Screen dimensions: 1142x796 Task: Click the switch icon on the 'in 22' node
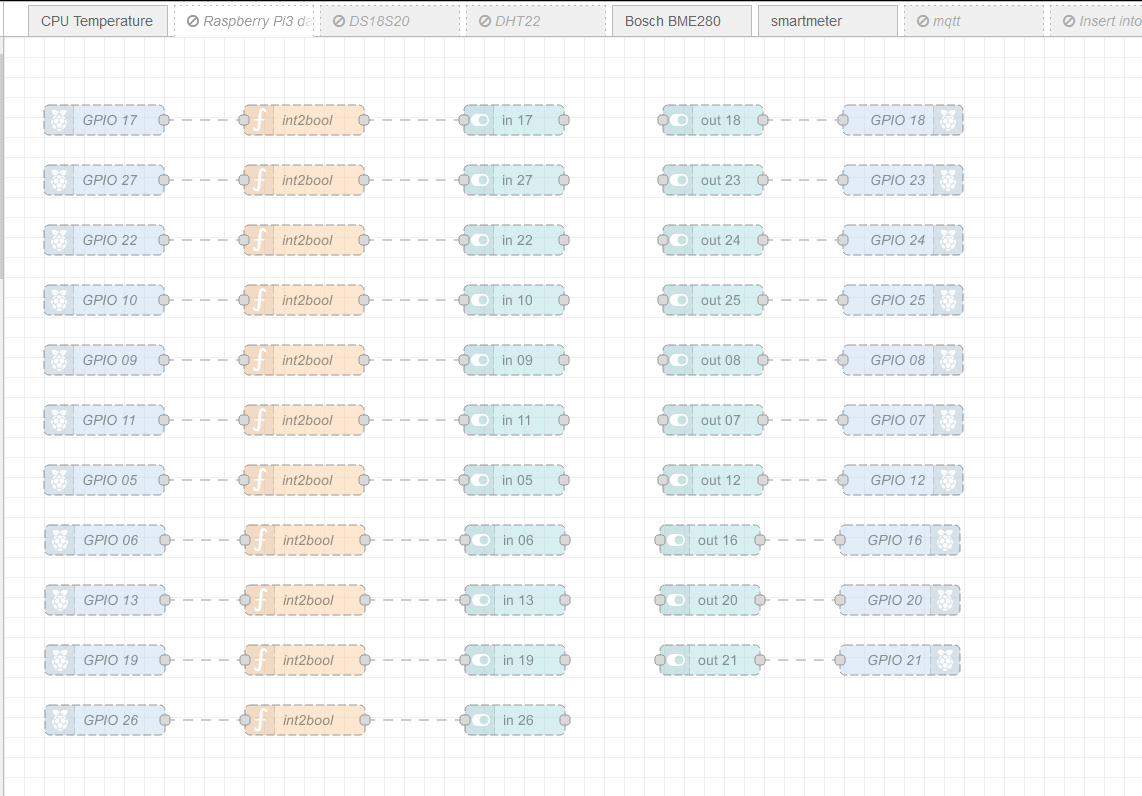[478, 240]
